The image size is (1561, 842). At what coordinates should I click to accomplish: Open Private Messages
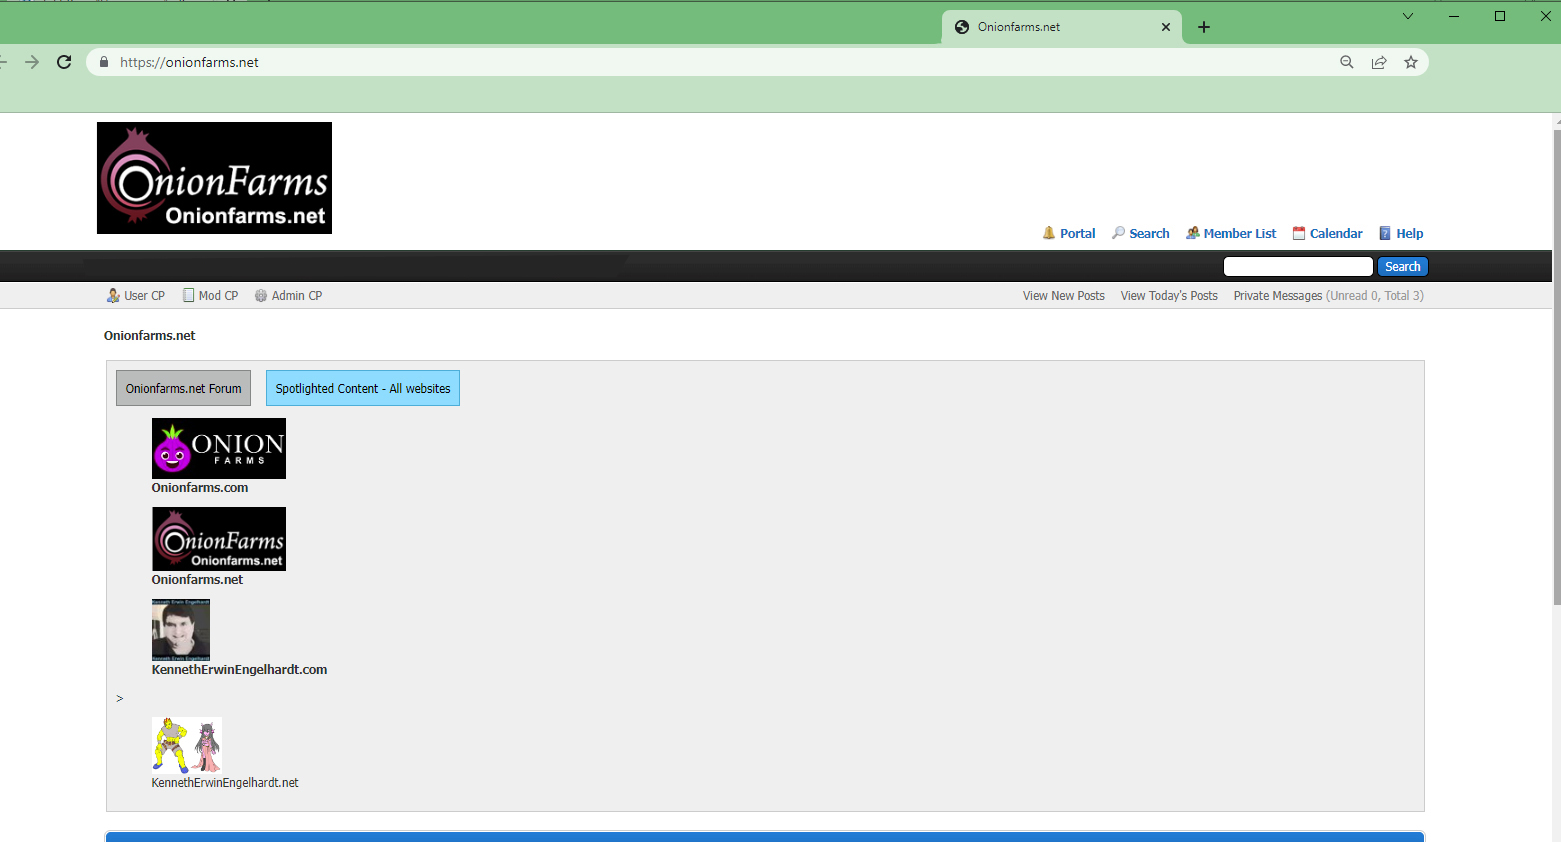1278,295
